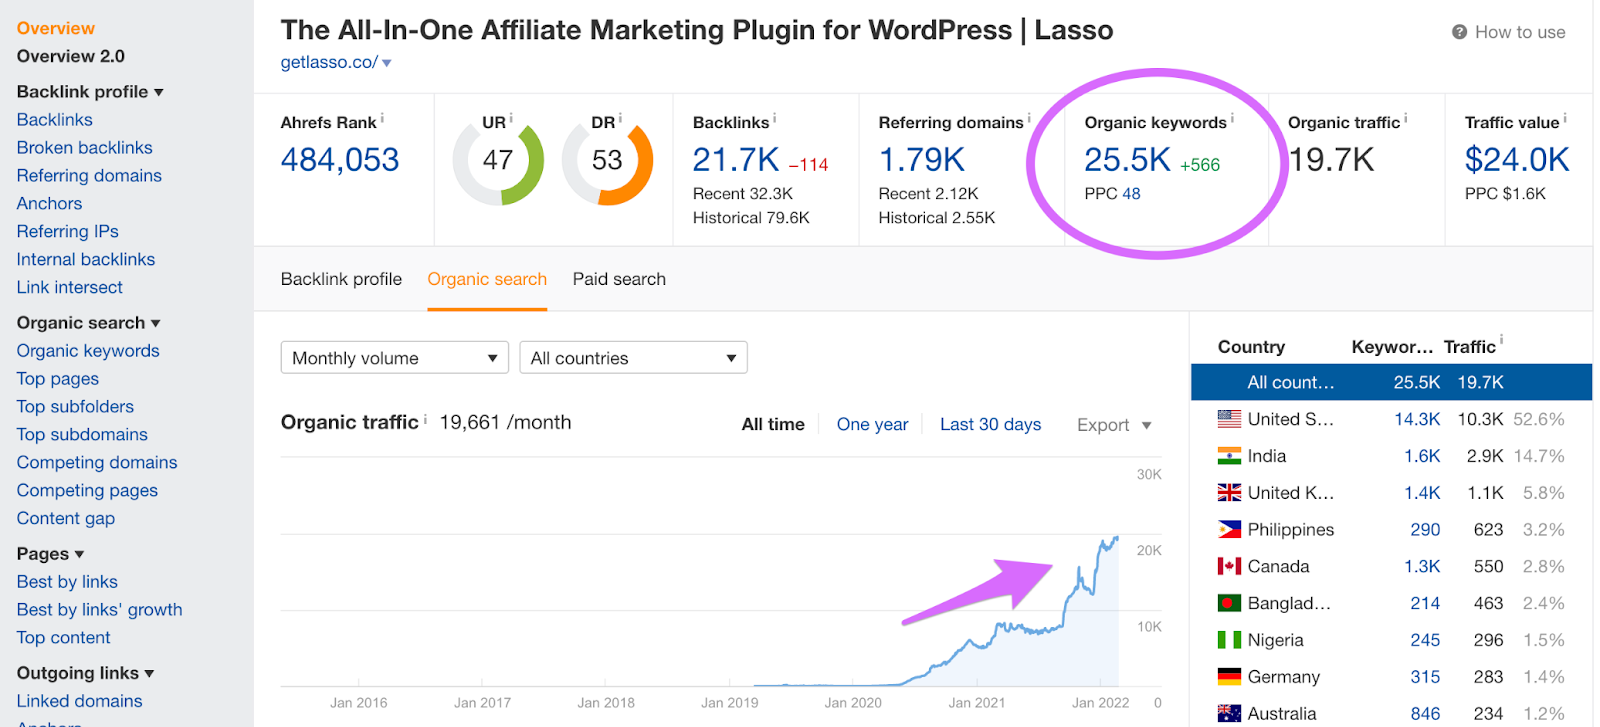Click the Australia flag icon
Screen dimensions: 1600x727
coord(1229,713)
